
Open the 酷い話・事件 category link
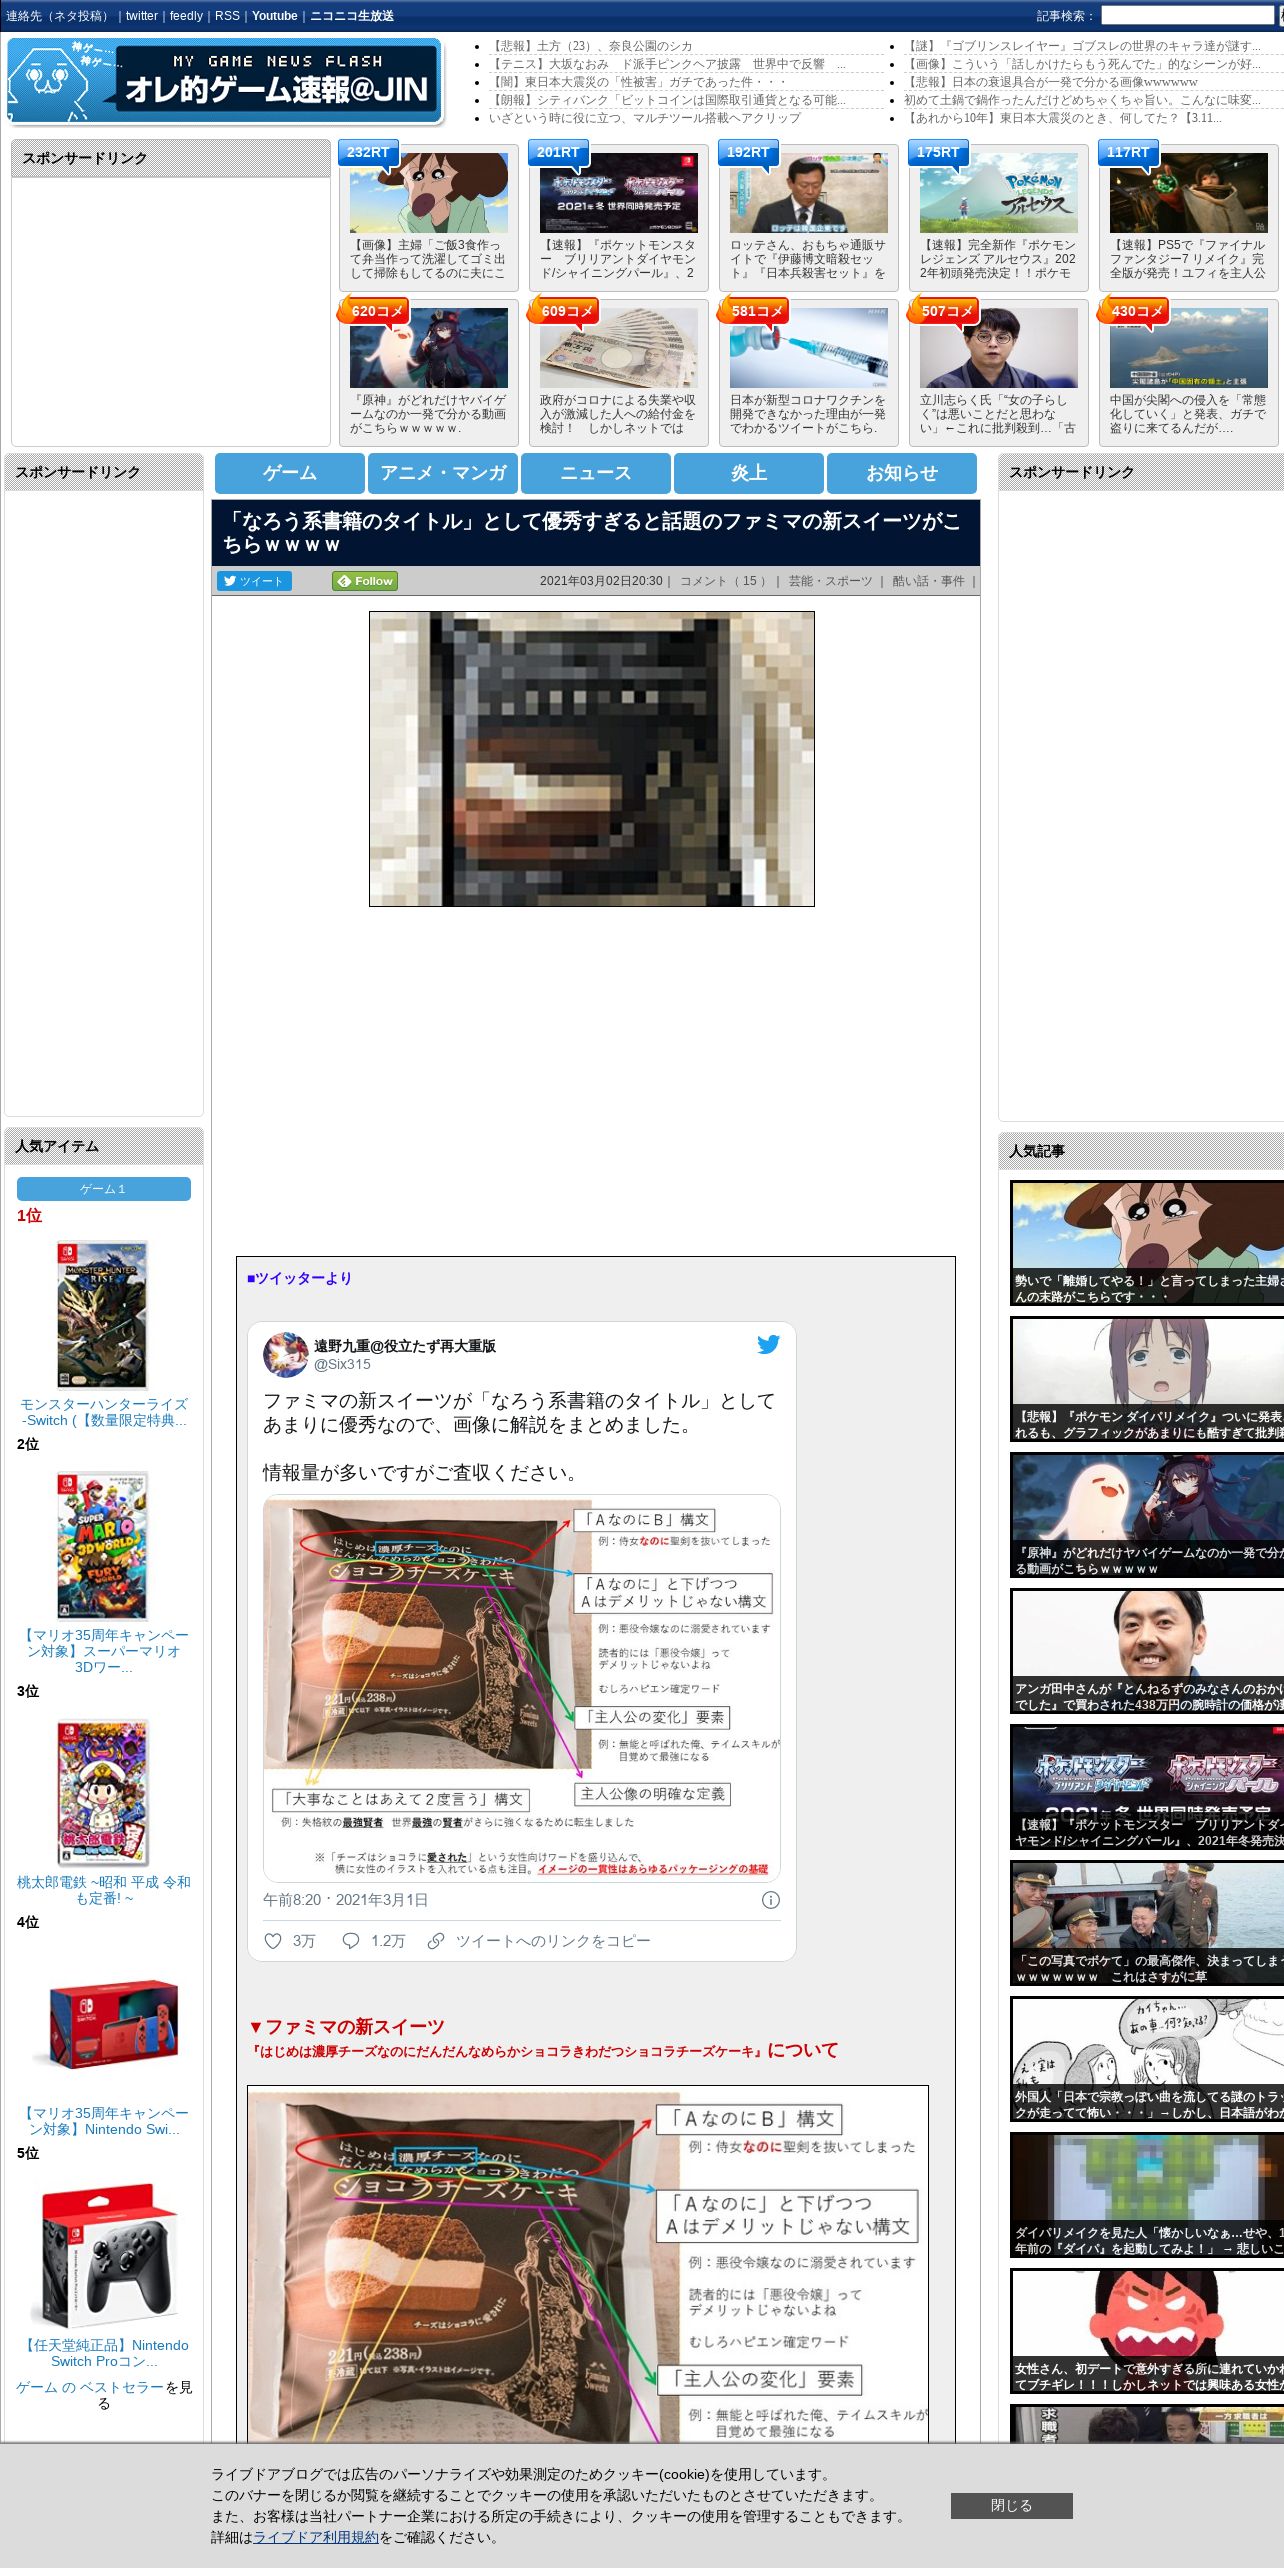[x=928, y=581]
